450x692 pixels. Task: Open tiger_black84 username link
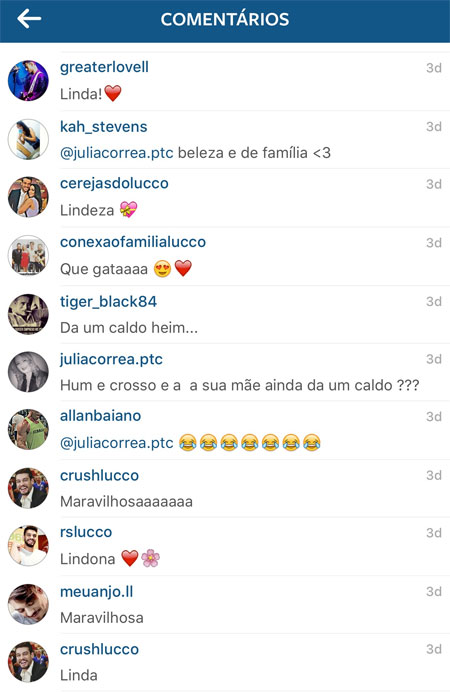pos(109,301)
